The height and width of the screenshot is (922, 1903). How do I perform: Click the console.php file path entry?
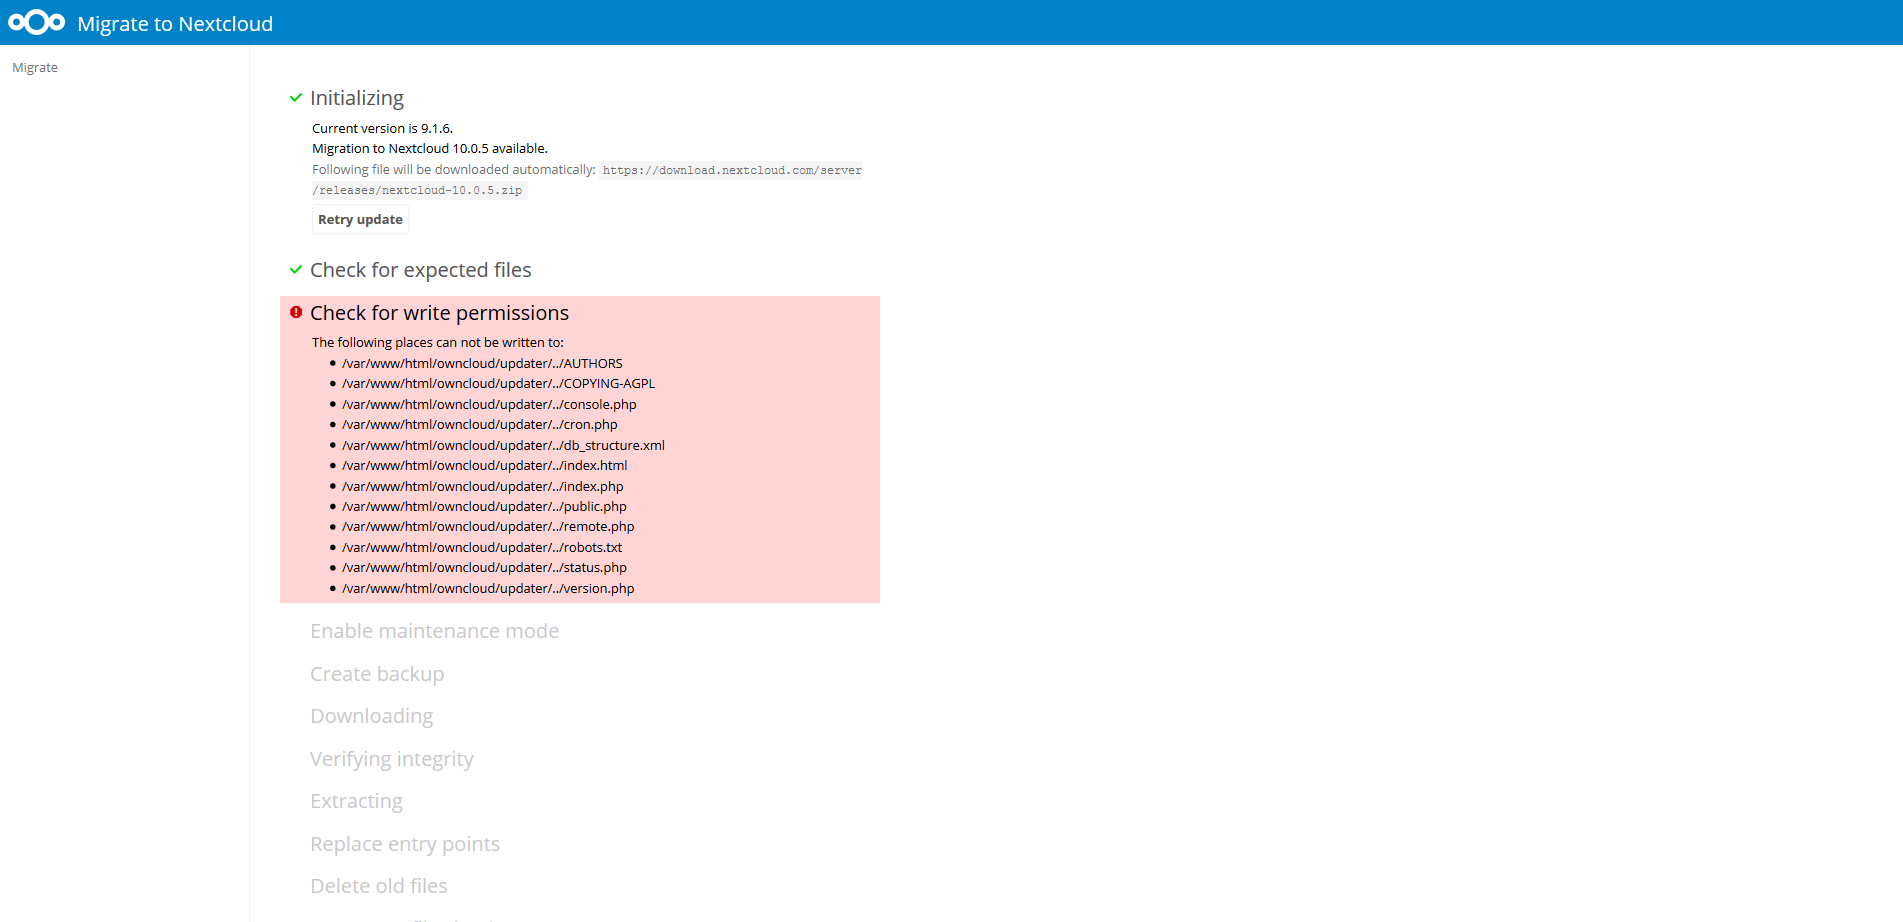(x=489, y=404)
